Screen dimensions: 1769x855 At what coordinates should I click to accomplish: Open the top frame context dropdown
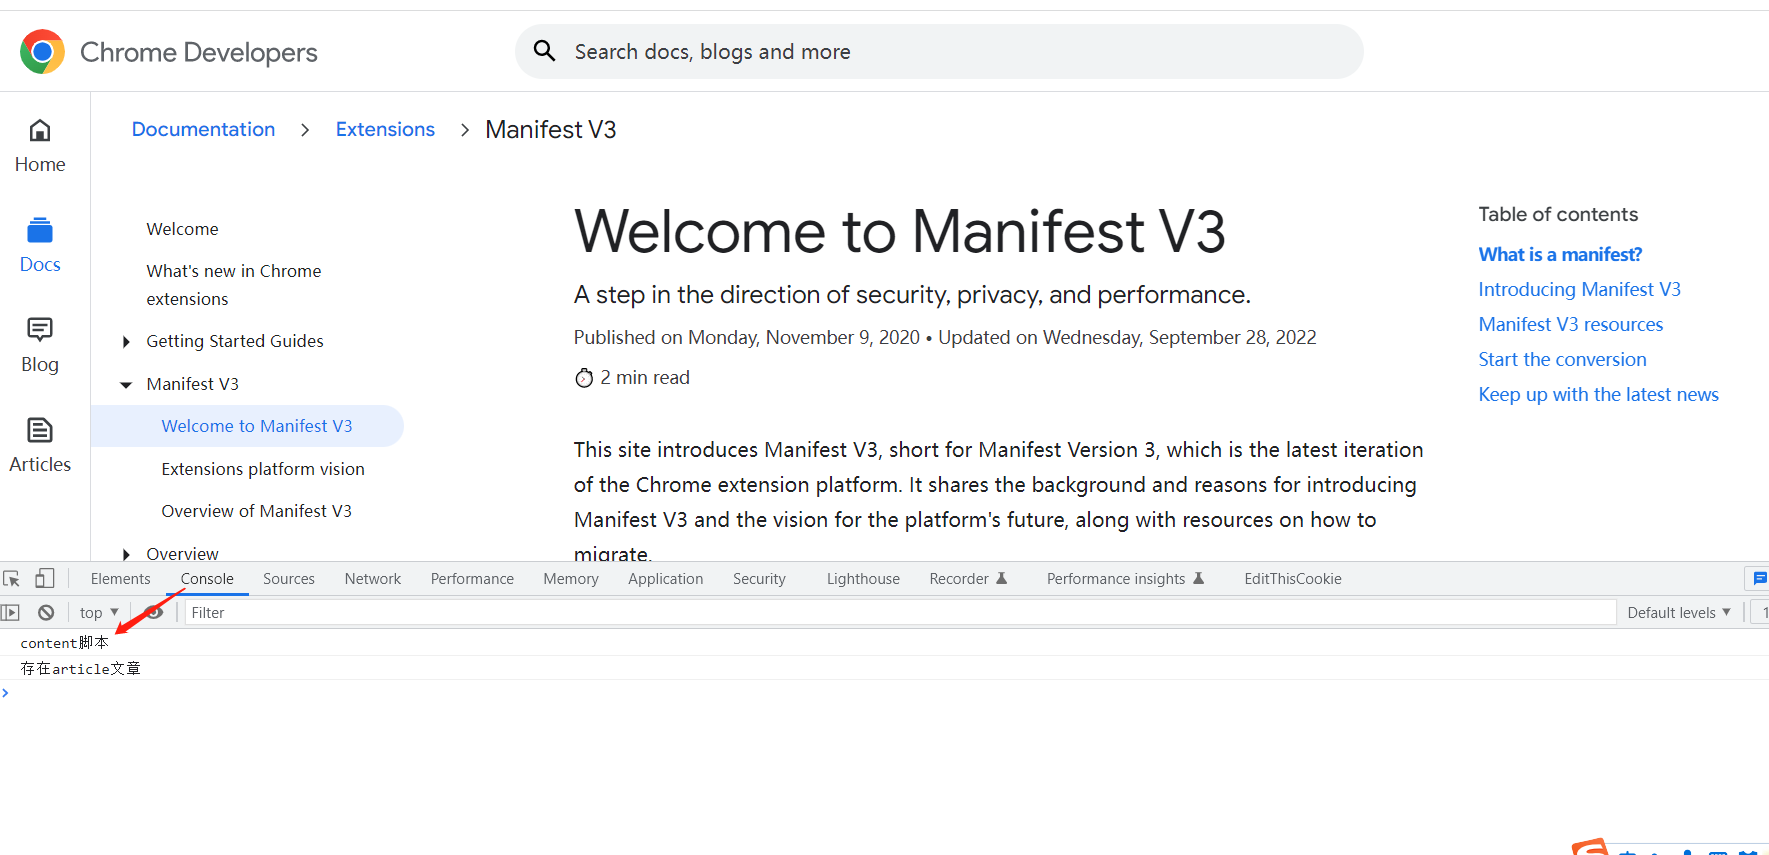pyautogui.click(x=97, y=612)
